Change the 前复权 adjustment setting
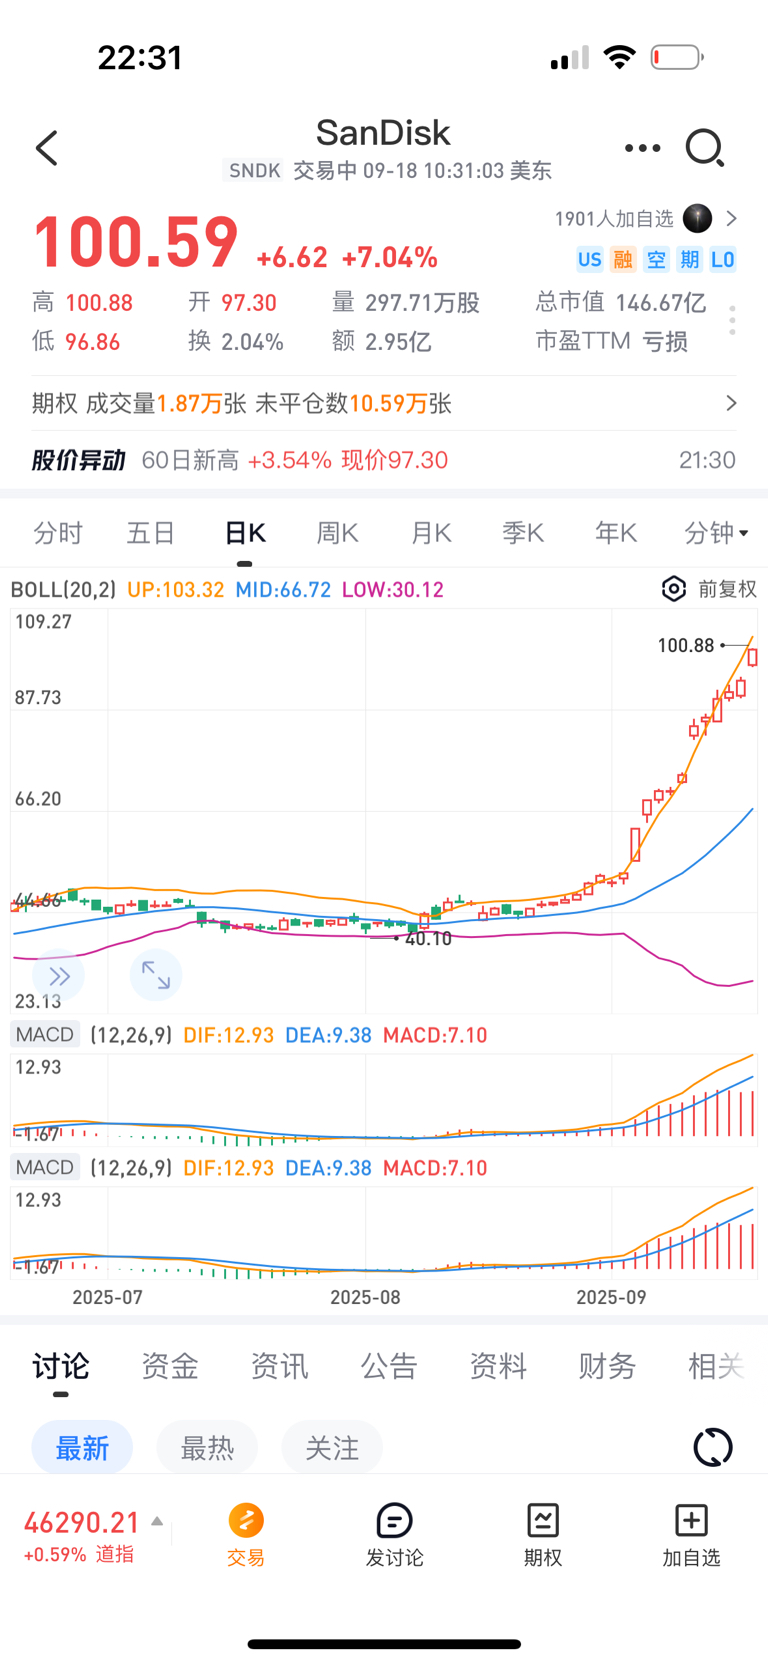This screenshot has width=769, height=1665. click(727, 589)
